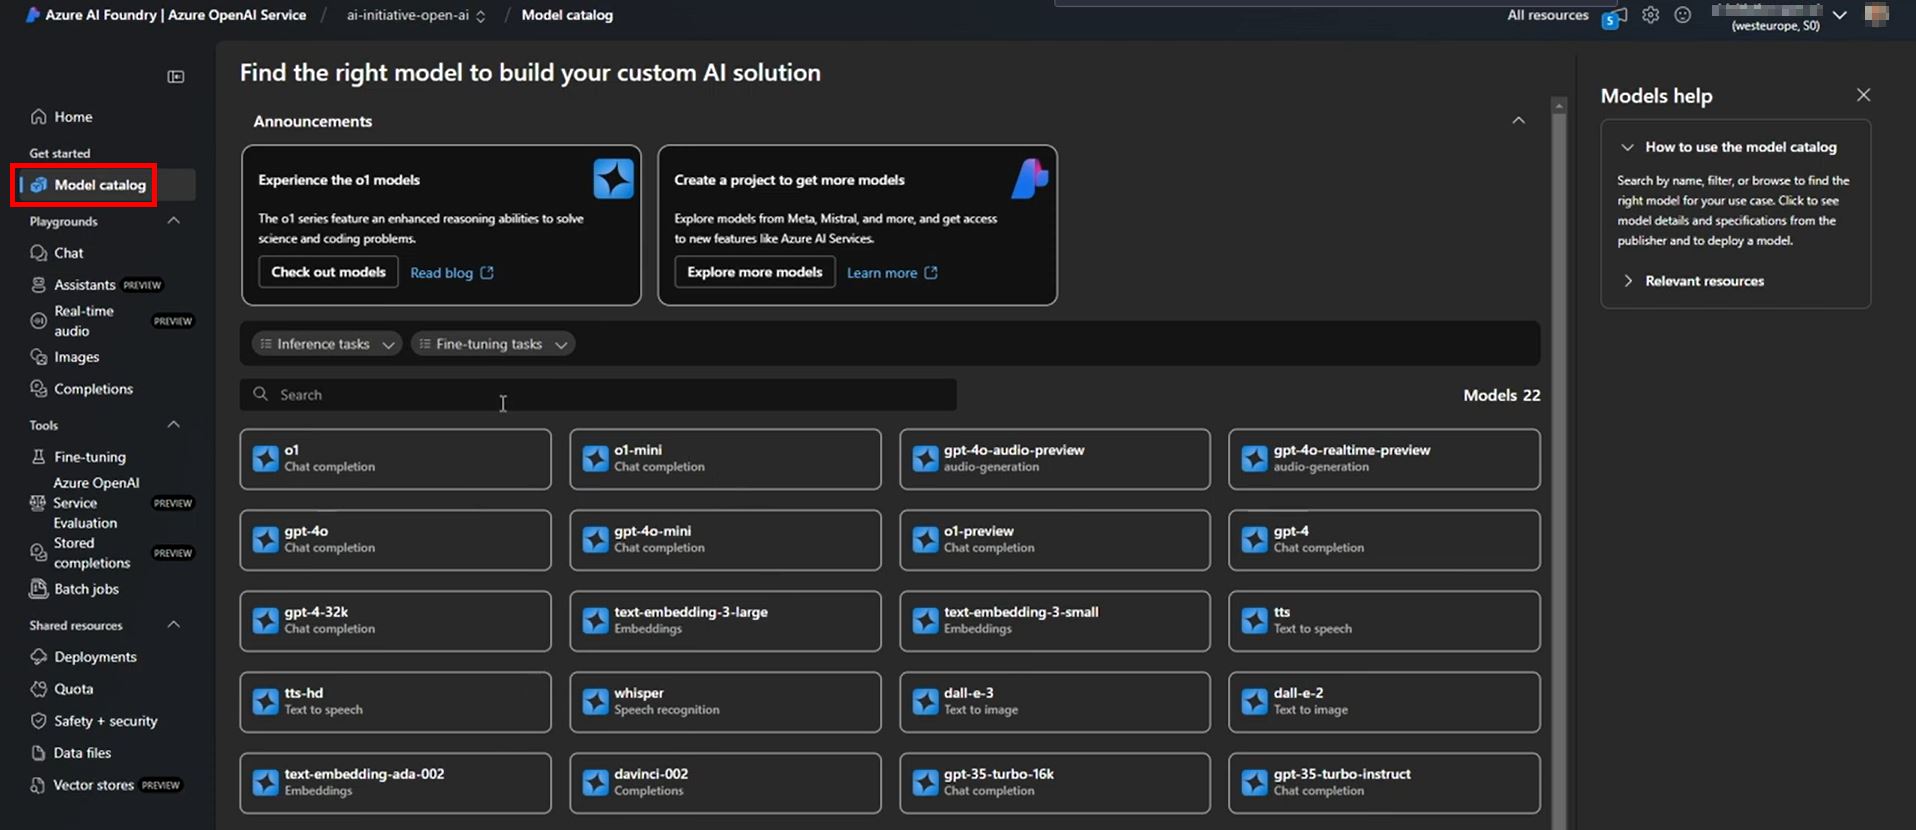This screenshot has height=830, width=1916.
Task: Click the Azure AI Foundry logo icon
Action: point(33,15)
